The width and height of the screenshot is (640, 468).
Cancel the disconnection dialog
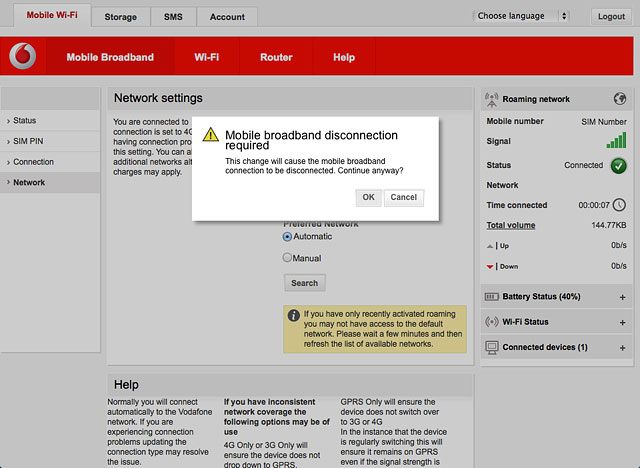click(x=404, y=197)
